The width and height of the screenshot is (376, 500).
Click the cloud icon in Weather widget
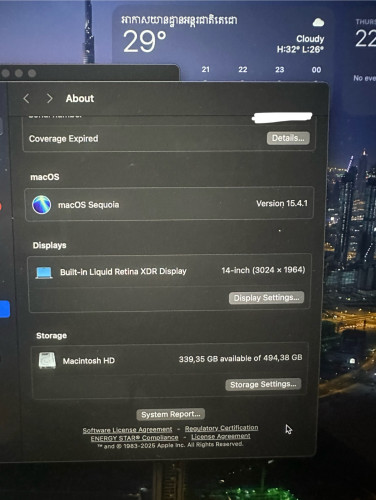coord(318,22)
